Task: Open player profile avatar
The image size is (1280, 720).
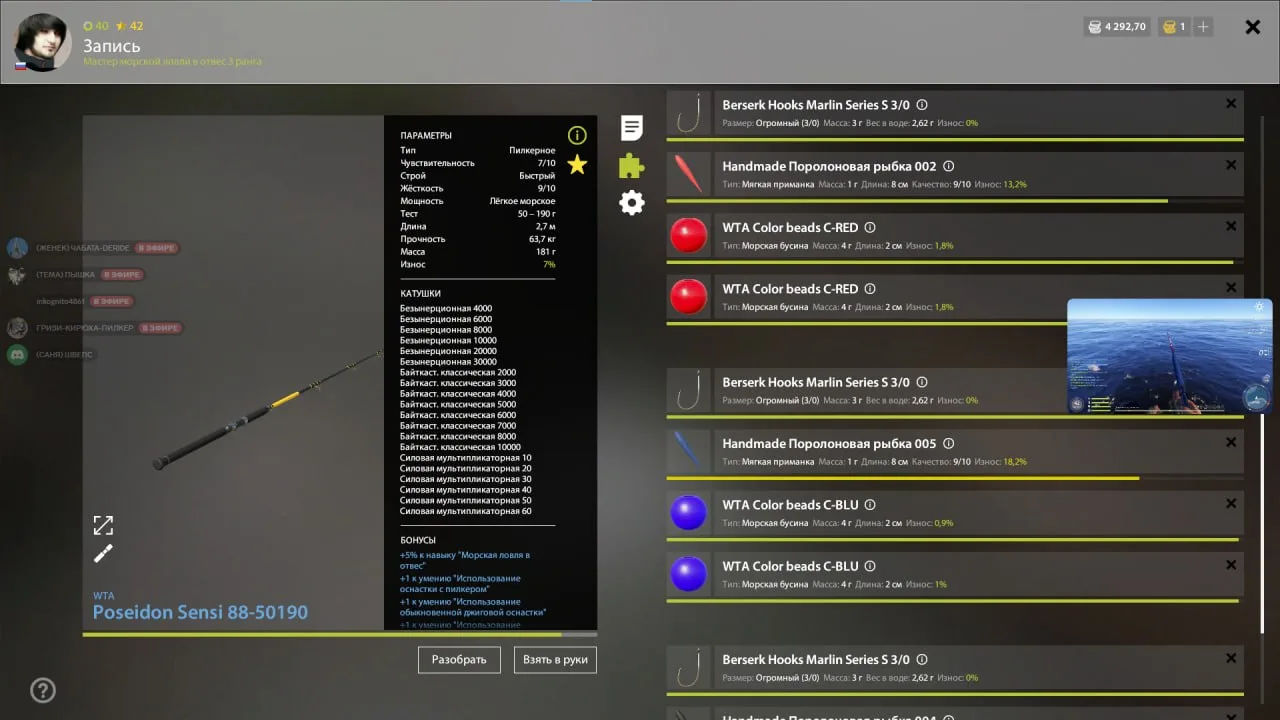Action: click(x=42, y=42)
